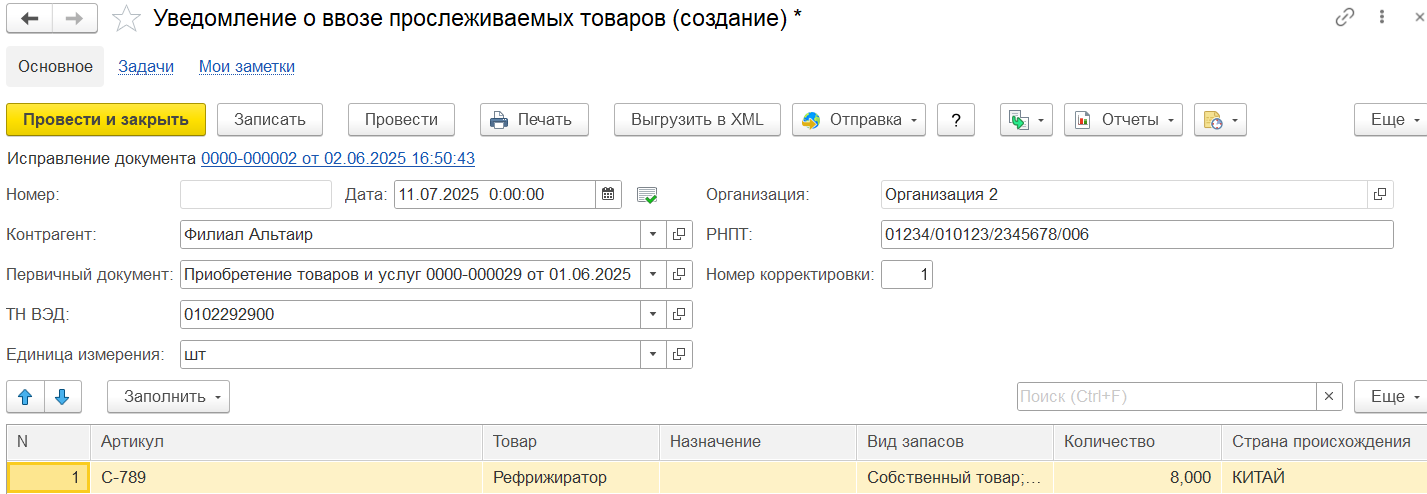Expand the Контрагент dropdown list
The height and width of the screenshot is (494, 1427).
click(653, 234)
